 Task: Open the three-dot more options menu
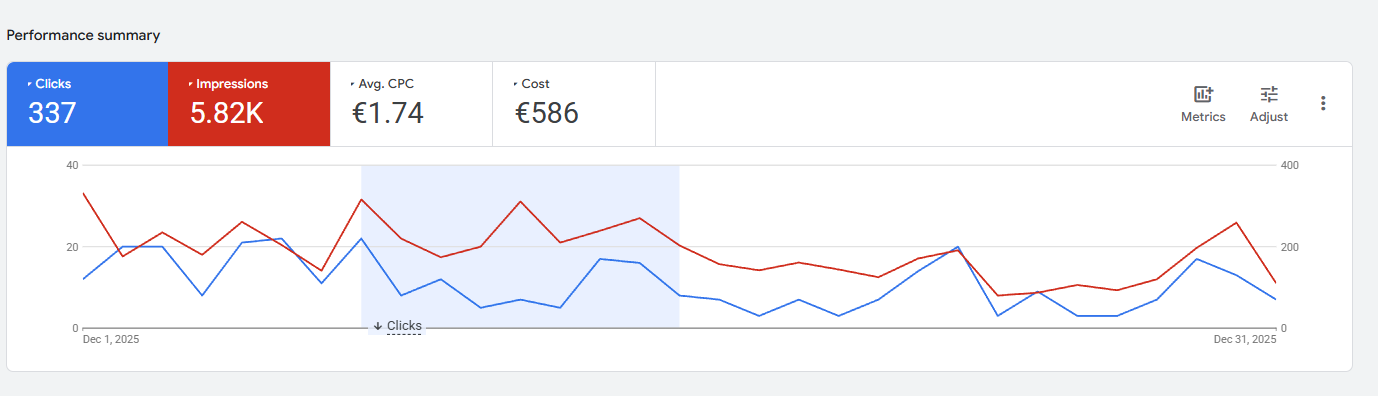(x=1323, y=103)
